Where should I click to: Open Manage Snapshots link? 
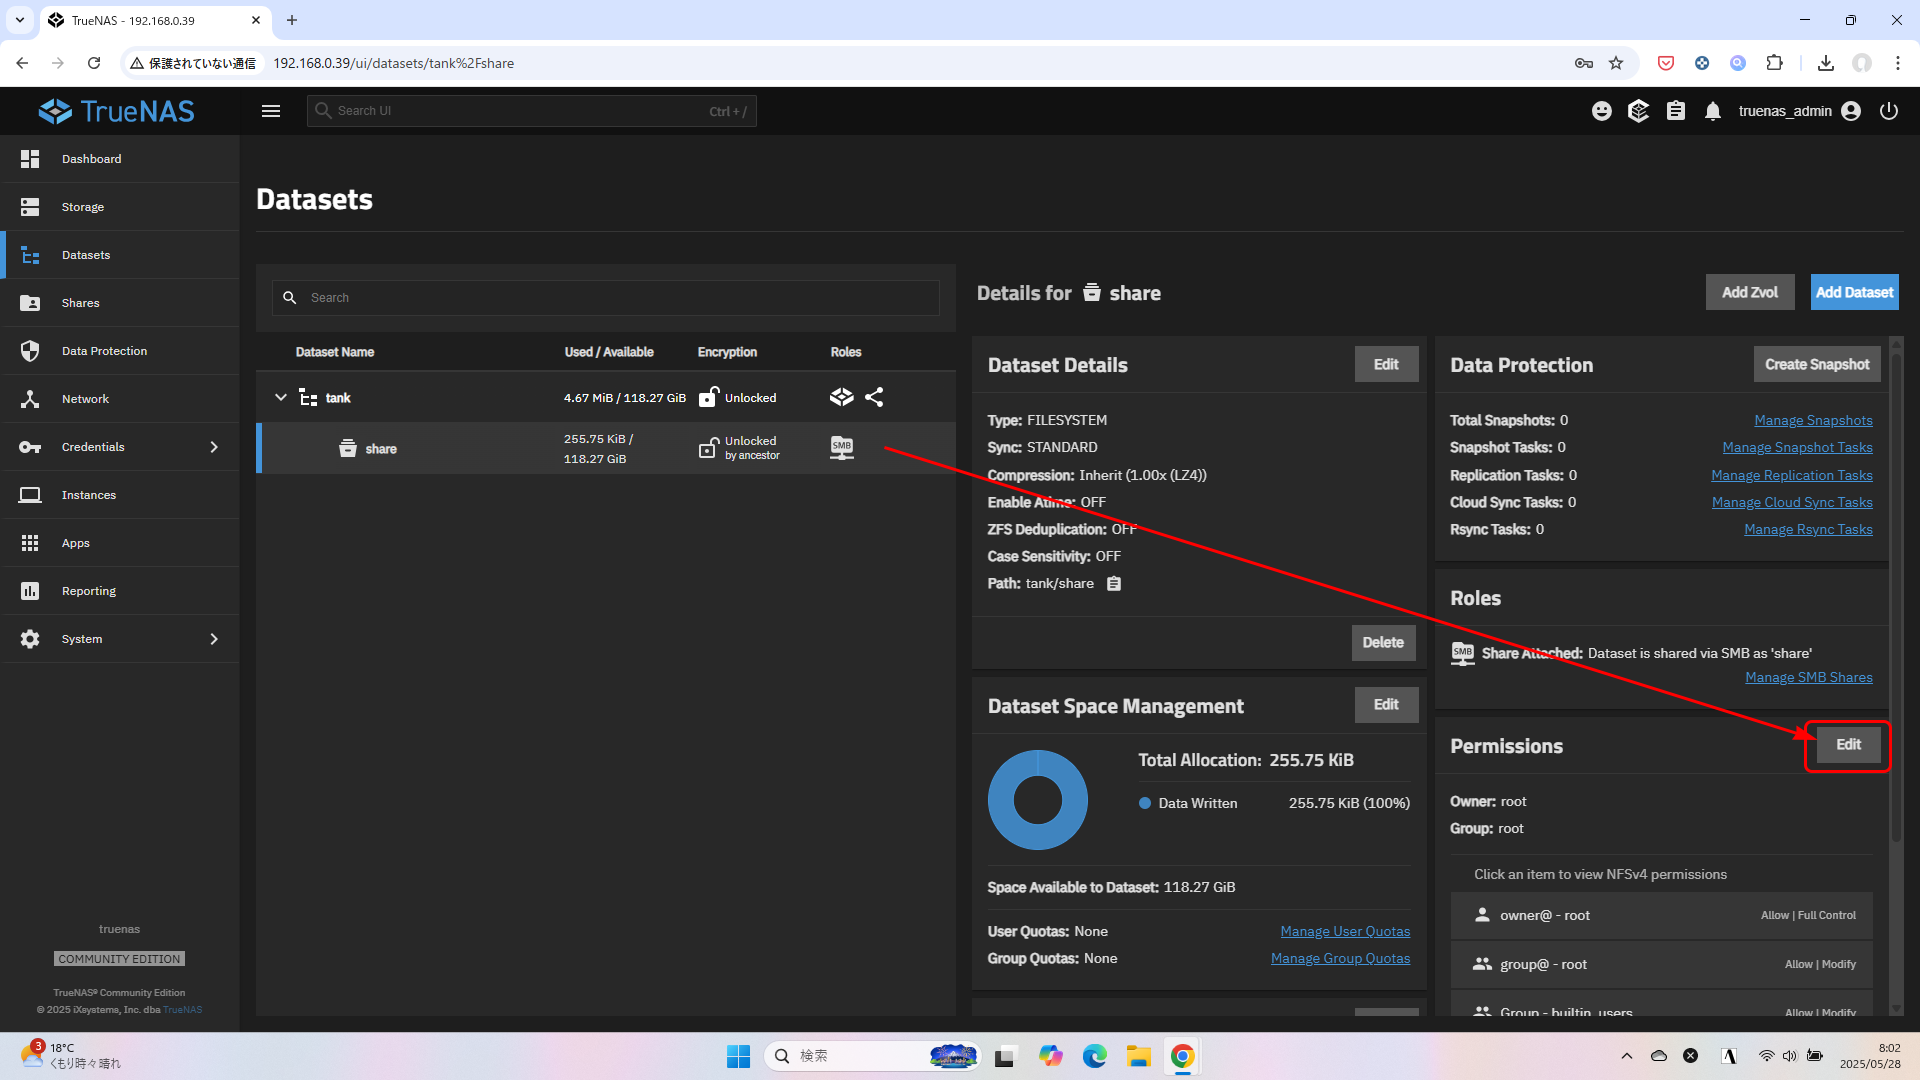pyautogui.click(x=1813, y=420)
